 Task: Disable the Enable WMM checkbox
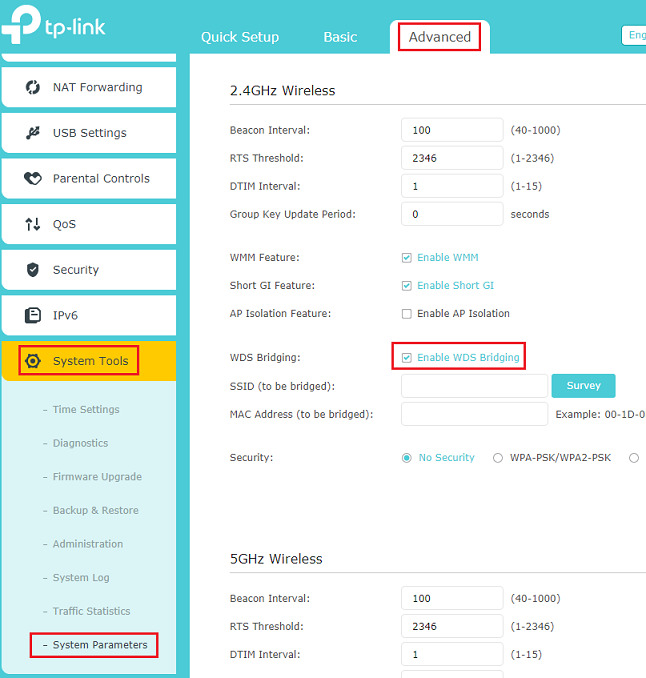point(406,258)
